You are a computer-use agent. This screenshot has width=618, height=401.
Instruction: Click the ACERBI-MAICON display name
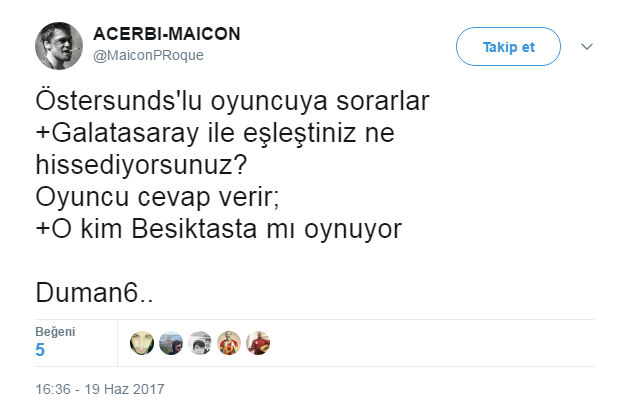coord(166,34)
